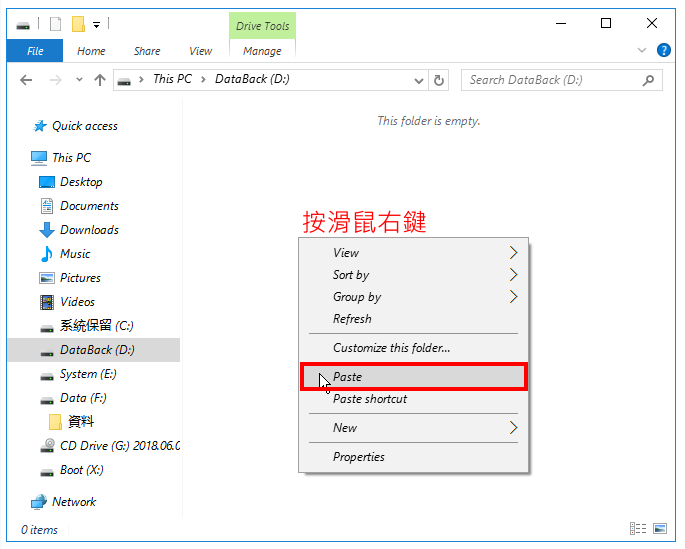
Task: Click the New folder icon in title bar
Action: tap(78, 24)
